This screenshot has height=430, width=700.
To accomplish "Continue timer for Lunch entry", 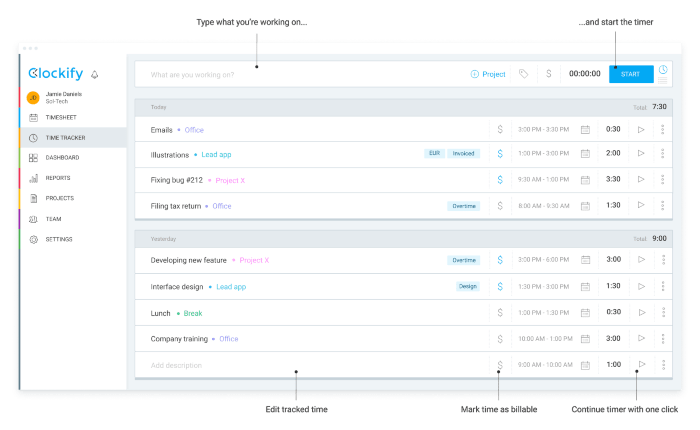I will tap(641, 313).
